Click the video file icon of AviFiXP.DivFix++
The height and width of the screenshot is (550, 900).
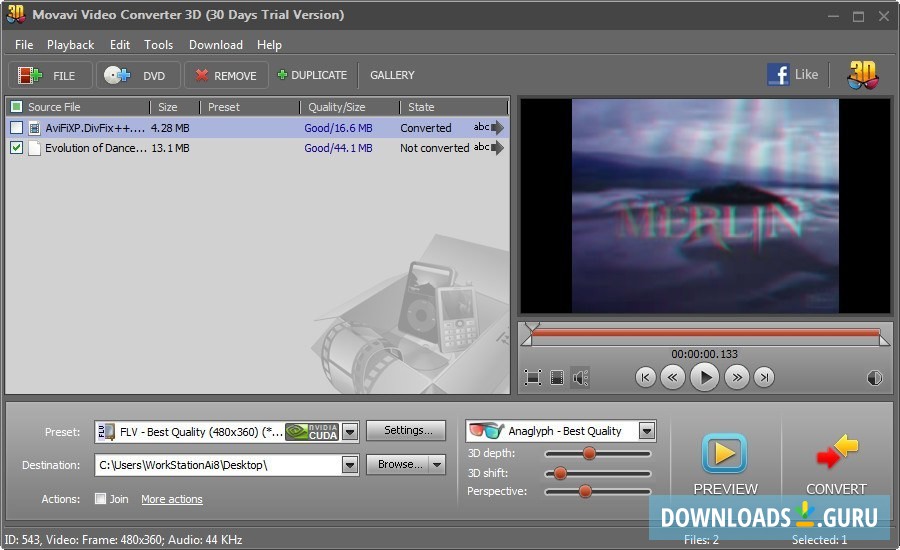coord(34,128)
